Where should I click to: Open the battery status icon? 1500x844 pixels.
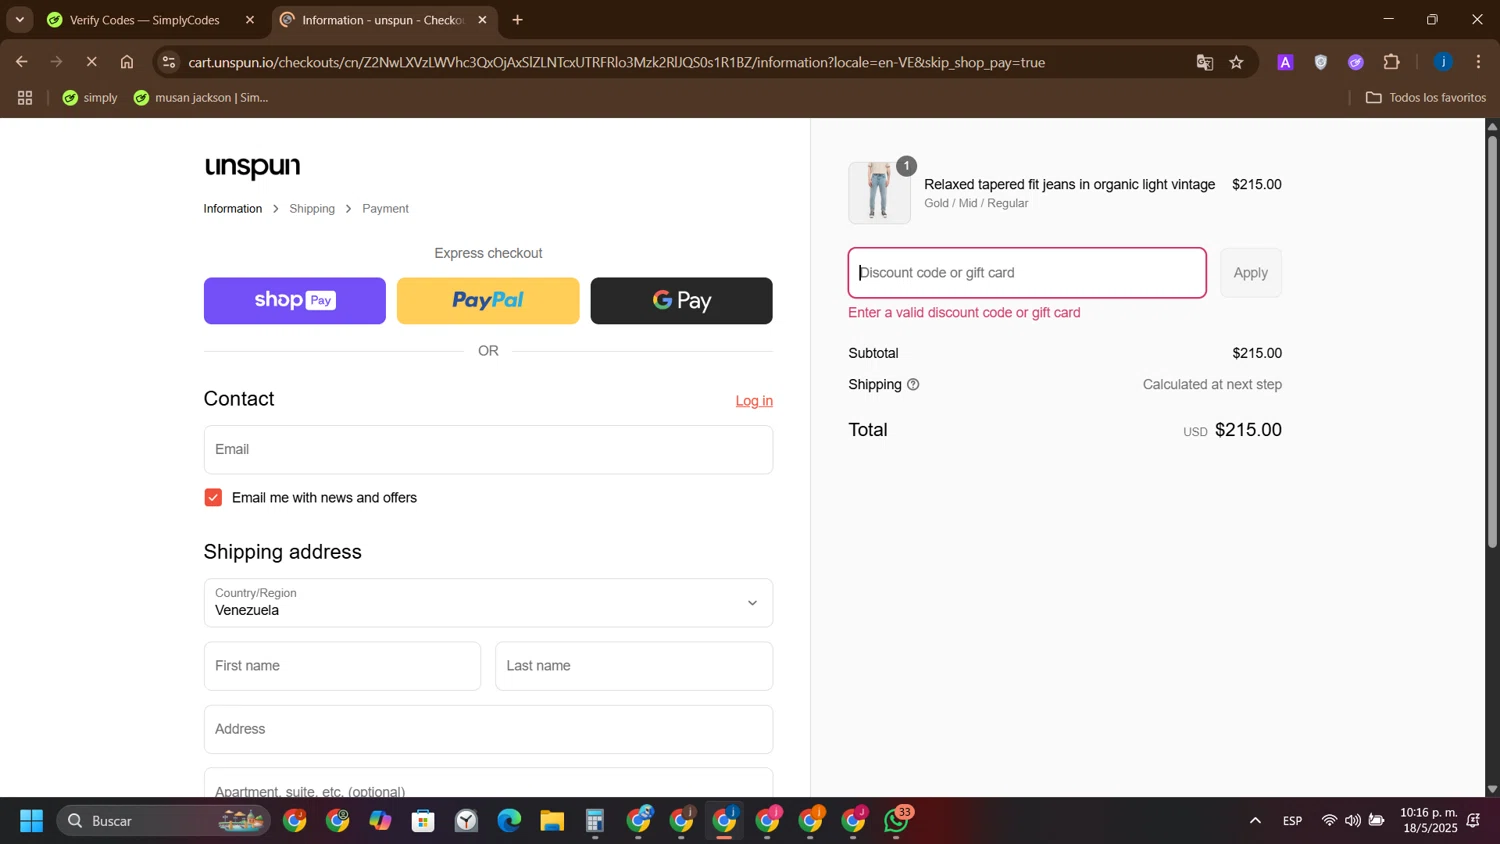1377,821
